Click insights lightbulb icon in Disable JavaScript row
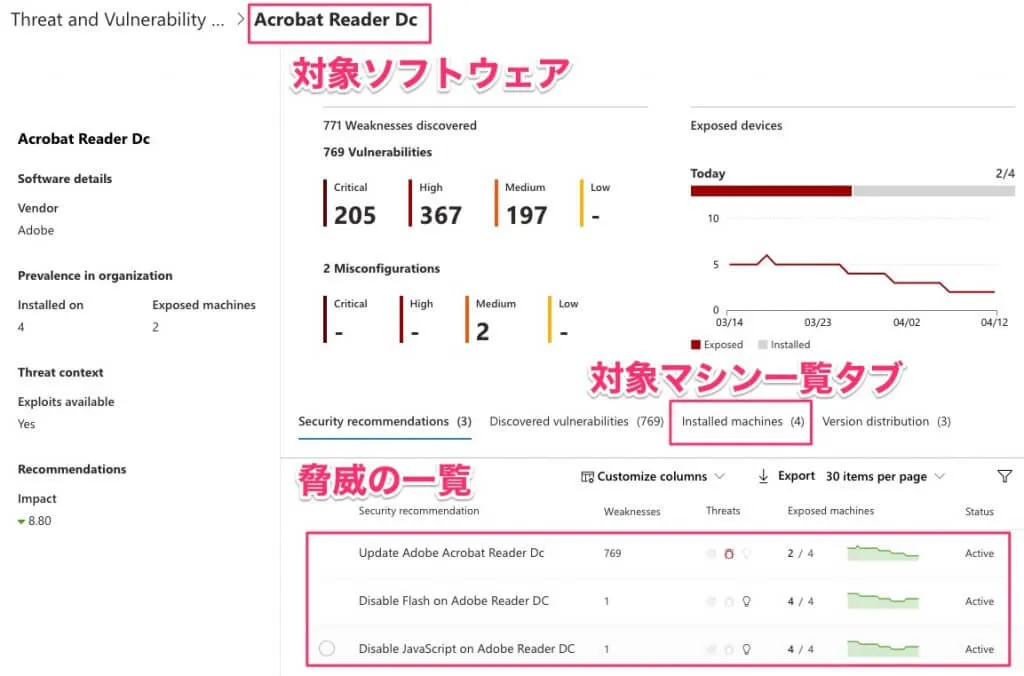The width and height of the screenshot is (1024, 676). click(x=746, y=649)
